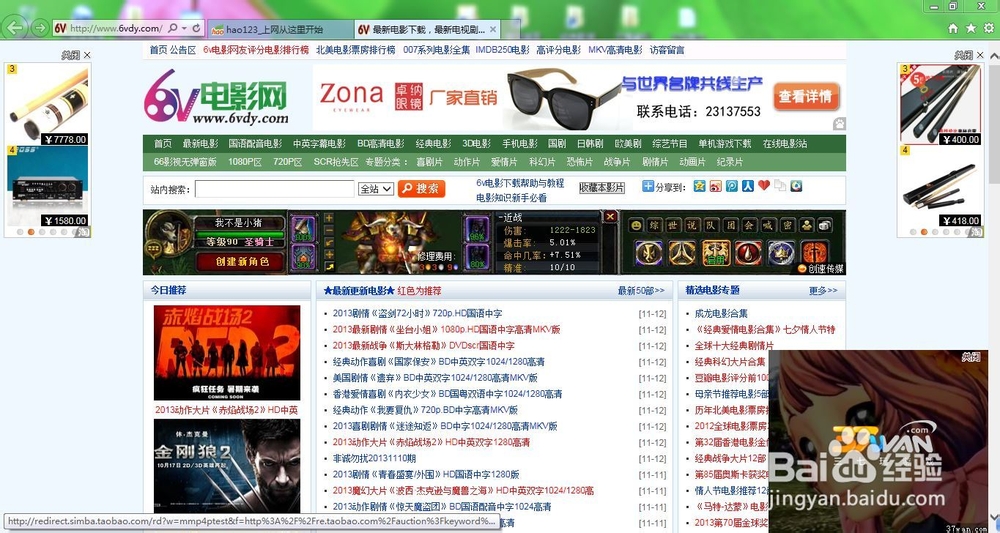Click the 创建新角色 button in game ad
The image size is (1000, 533).
(242, 261)
